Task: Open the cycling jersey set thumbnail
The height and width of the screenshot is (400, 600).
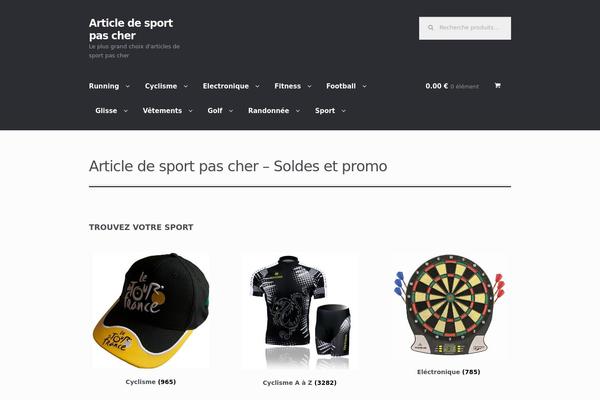Action: (x=300, y=311)
